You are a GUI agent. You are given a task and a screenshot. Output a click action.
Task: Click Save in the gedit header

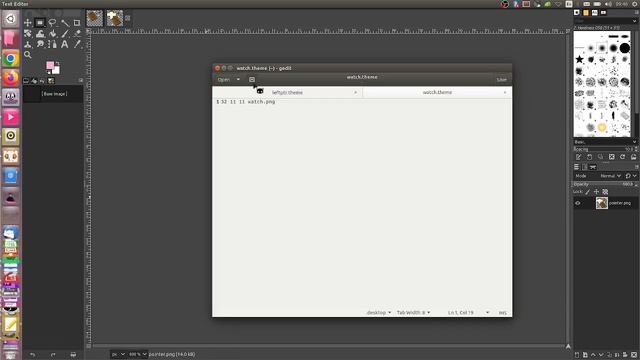(502, 80)
